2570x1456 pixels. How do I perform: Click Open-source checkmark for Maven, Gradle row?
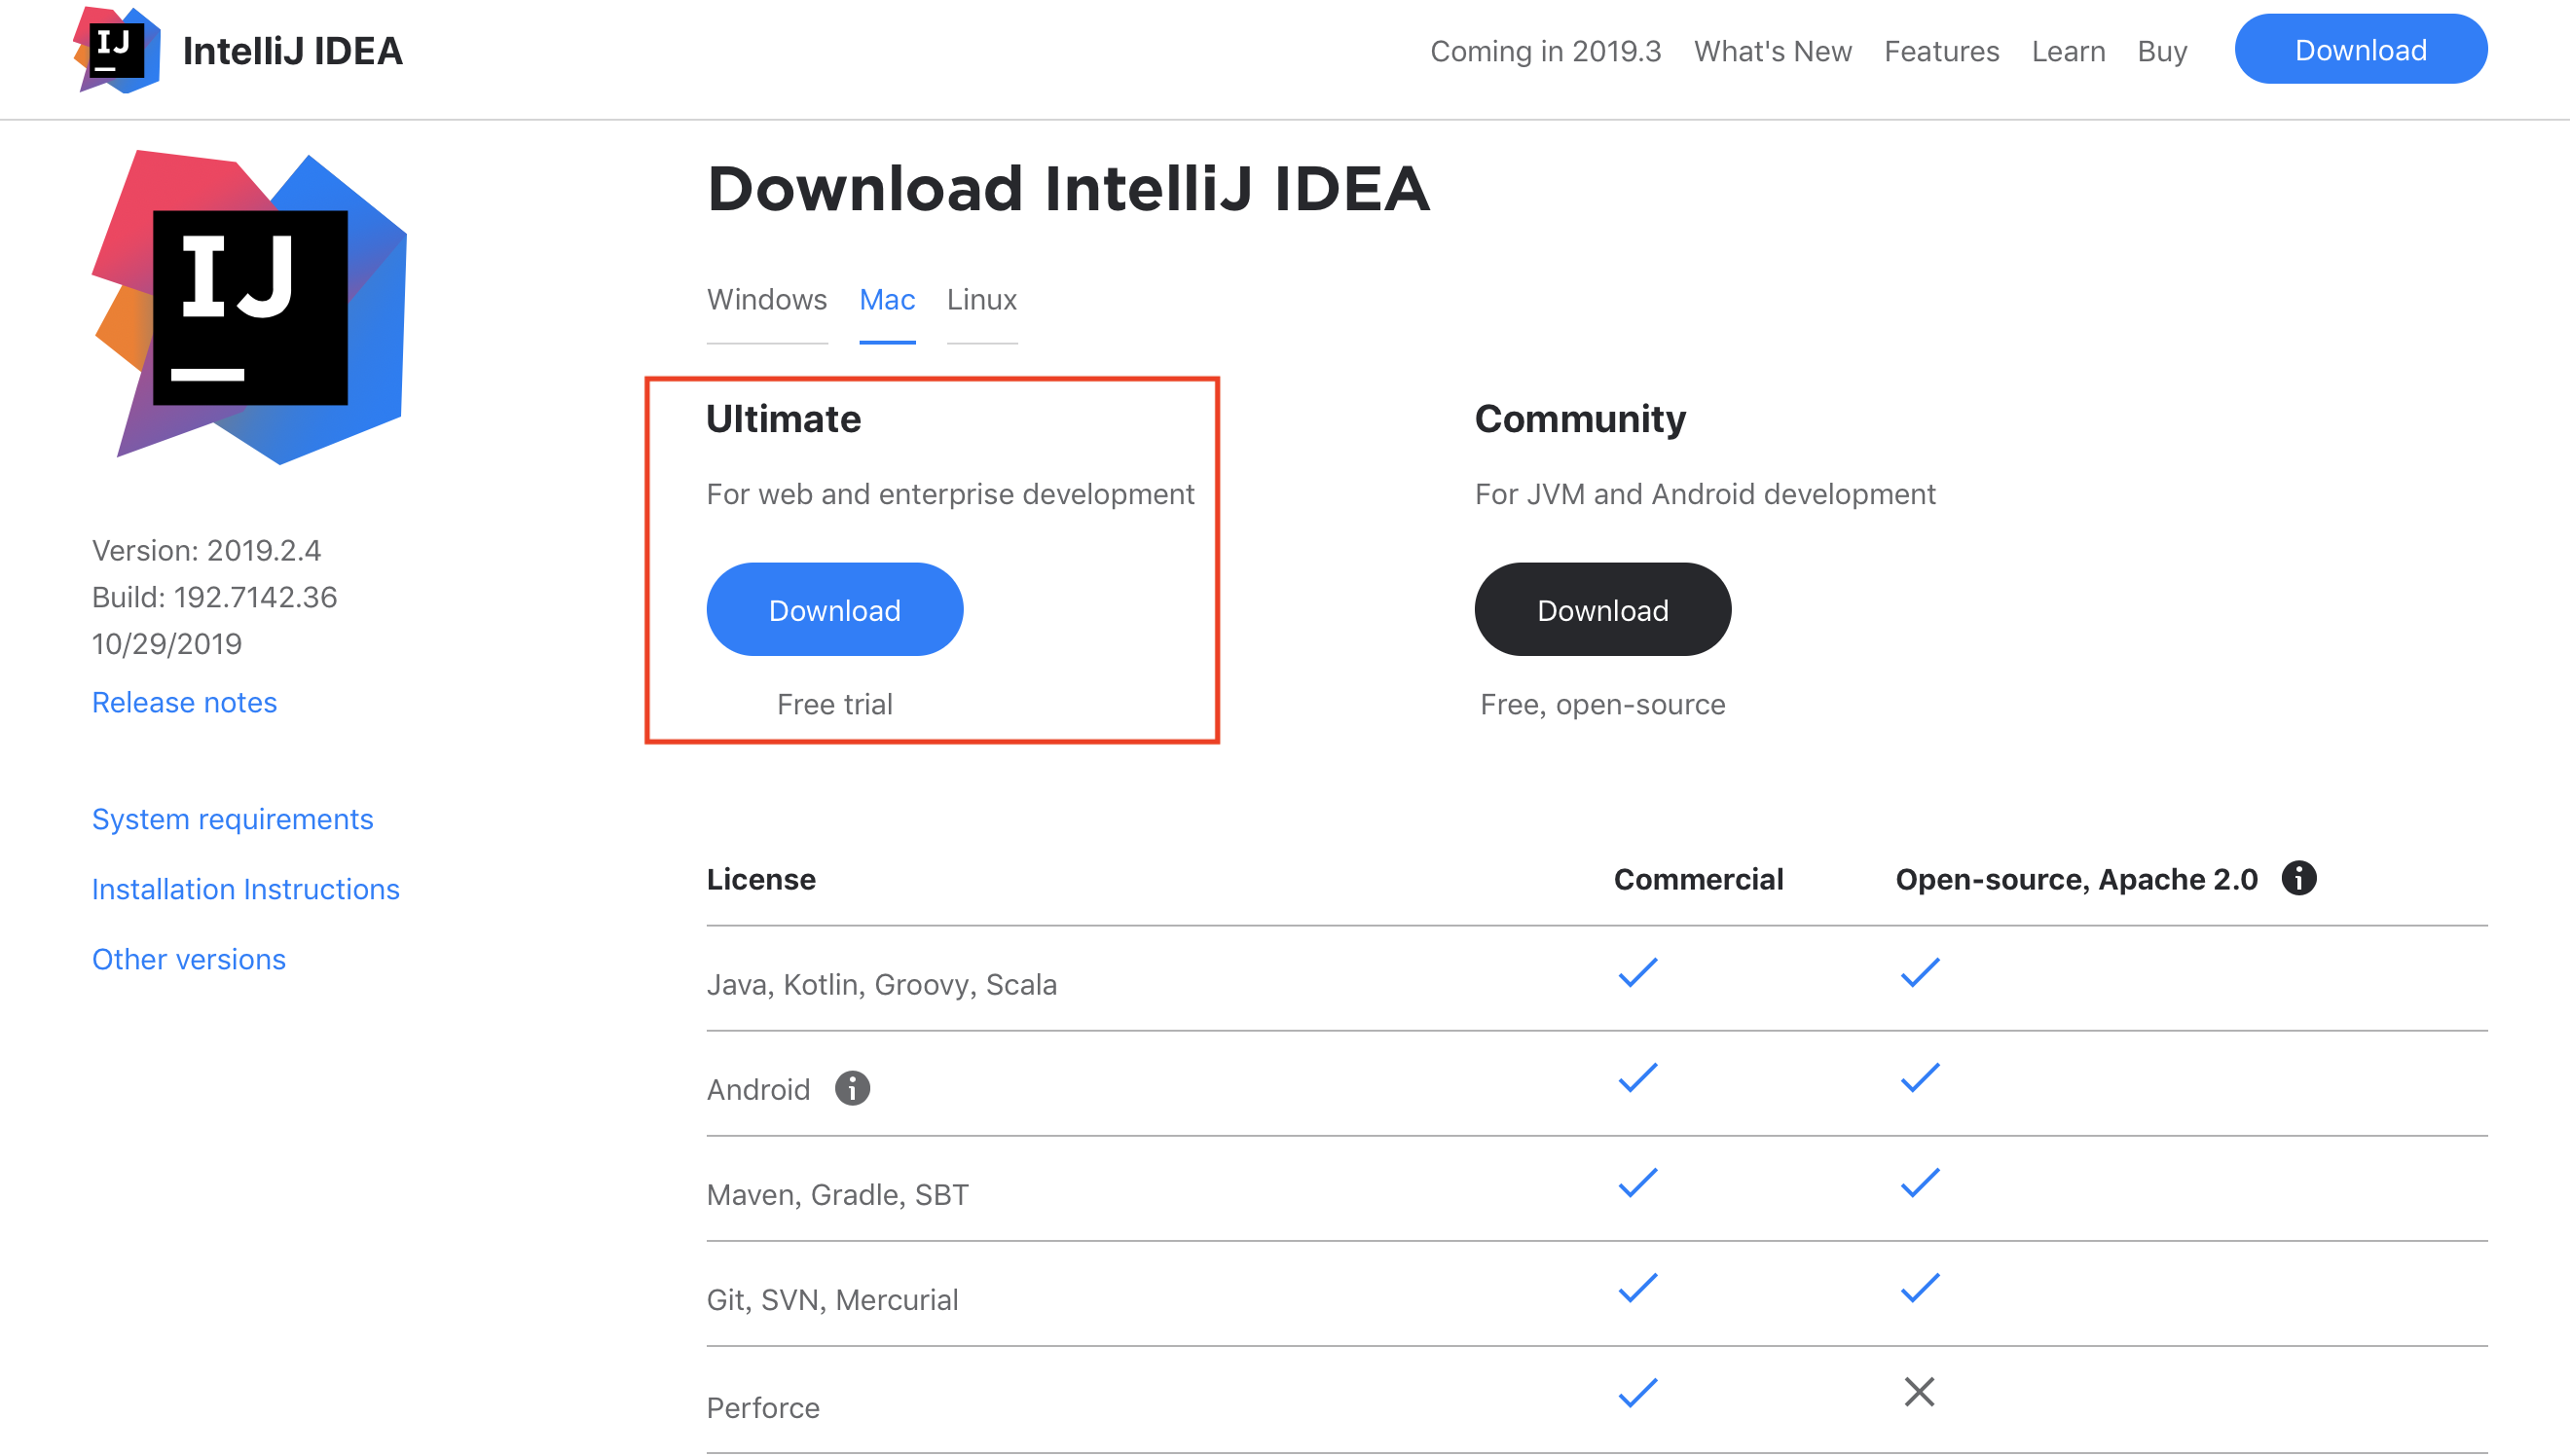[1919, 1182]
